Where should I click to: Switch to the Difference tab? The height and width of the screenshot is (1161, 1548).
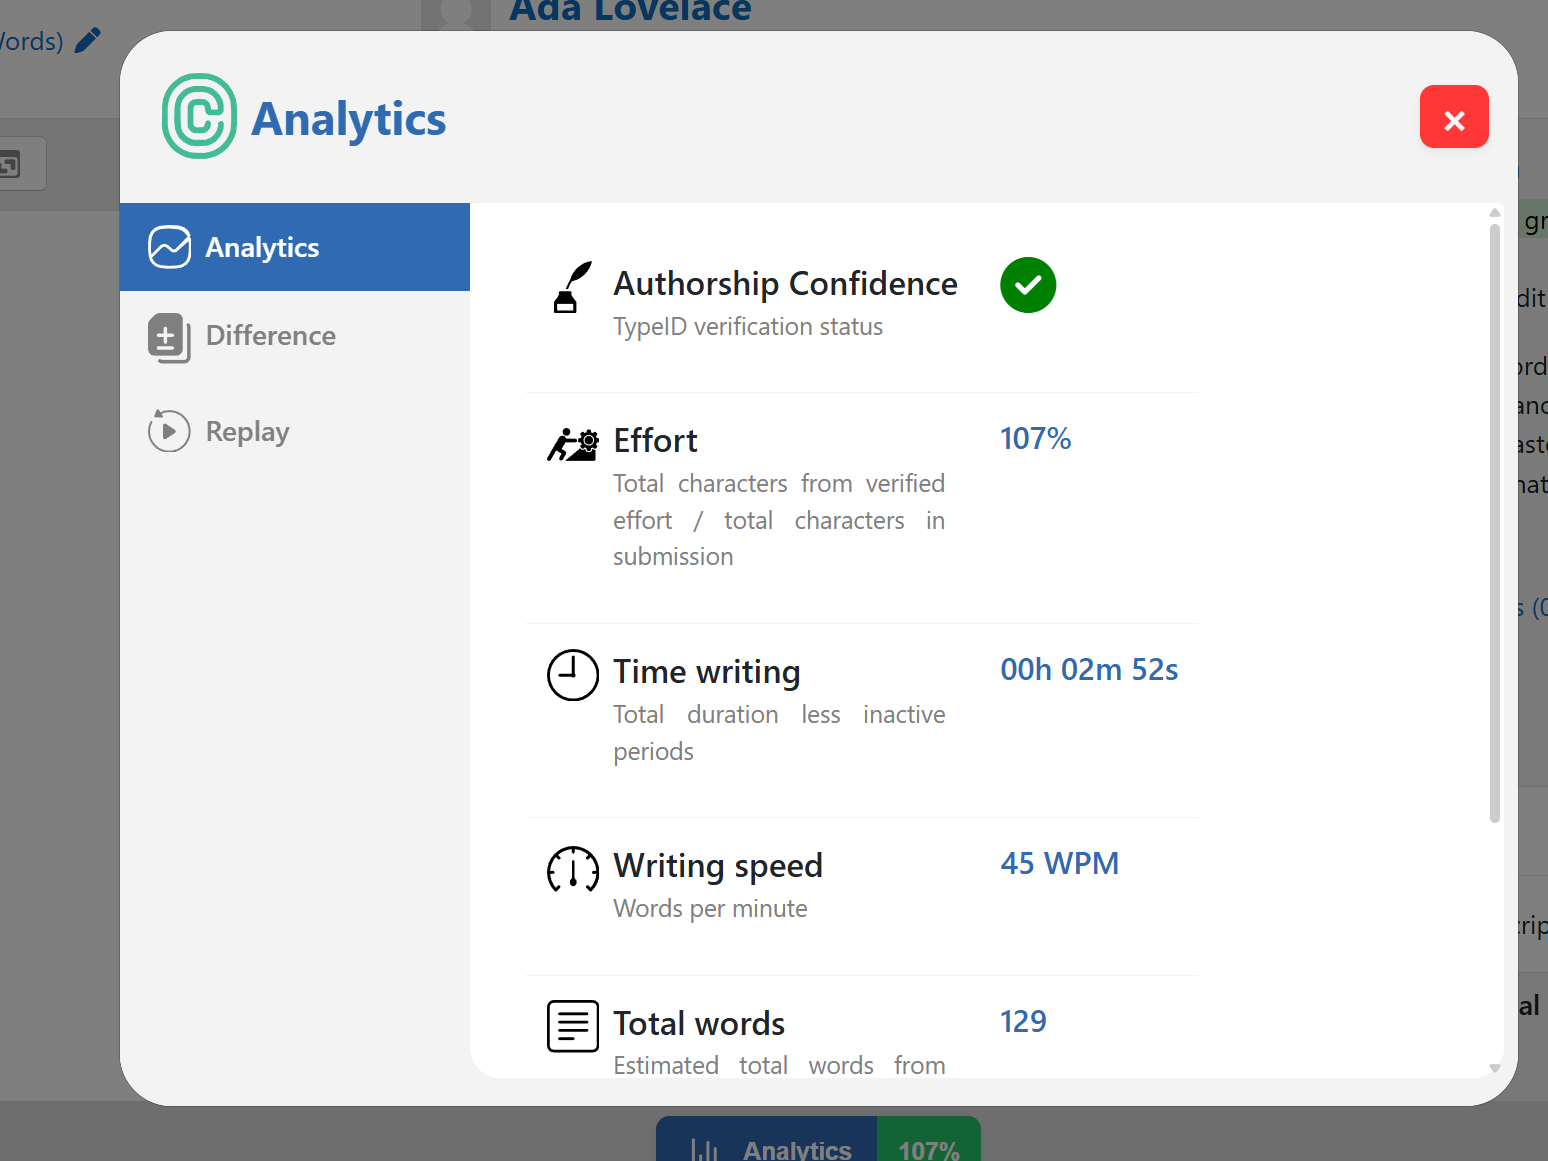270,336
